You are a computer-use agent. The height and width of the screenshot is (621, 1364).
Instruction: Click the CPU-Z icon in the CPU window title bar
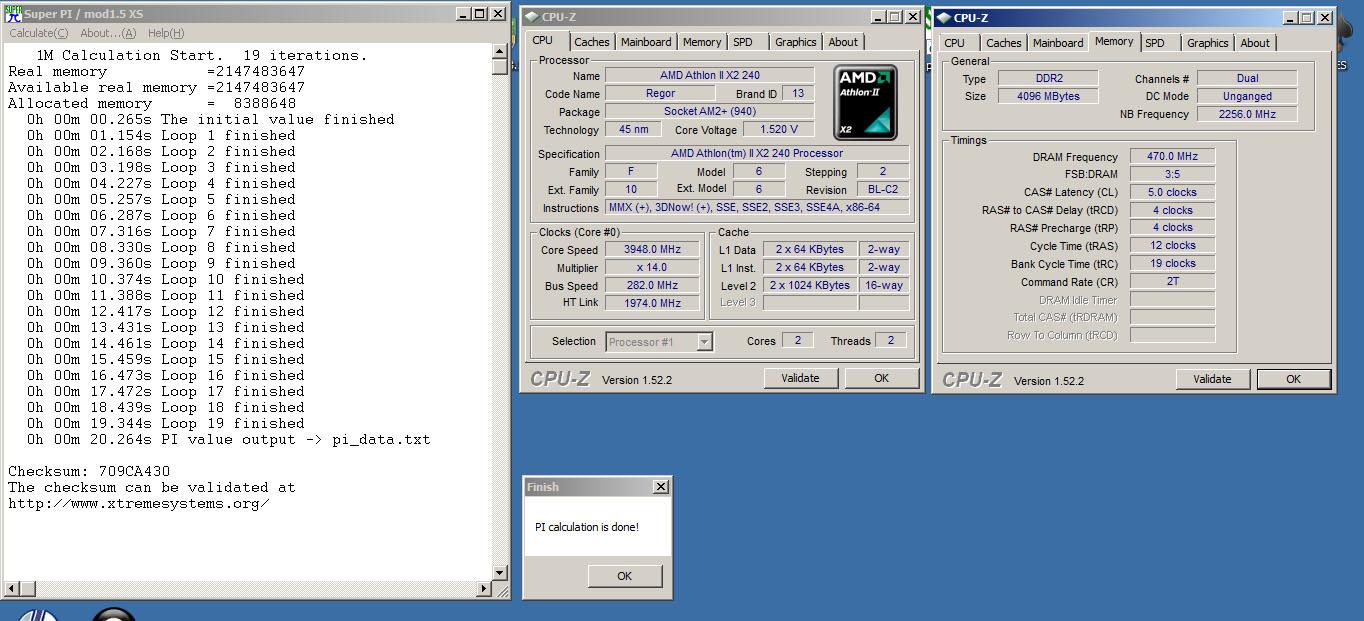click(x=532, y=17)
